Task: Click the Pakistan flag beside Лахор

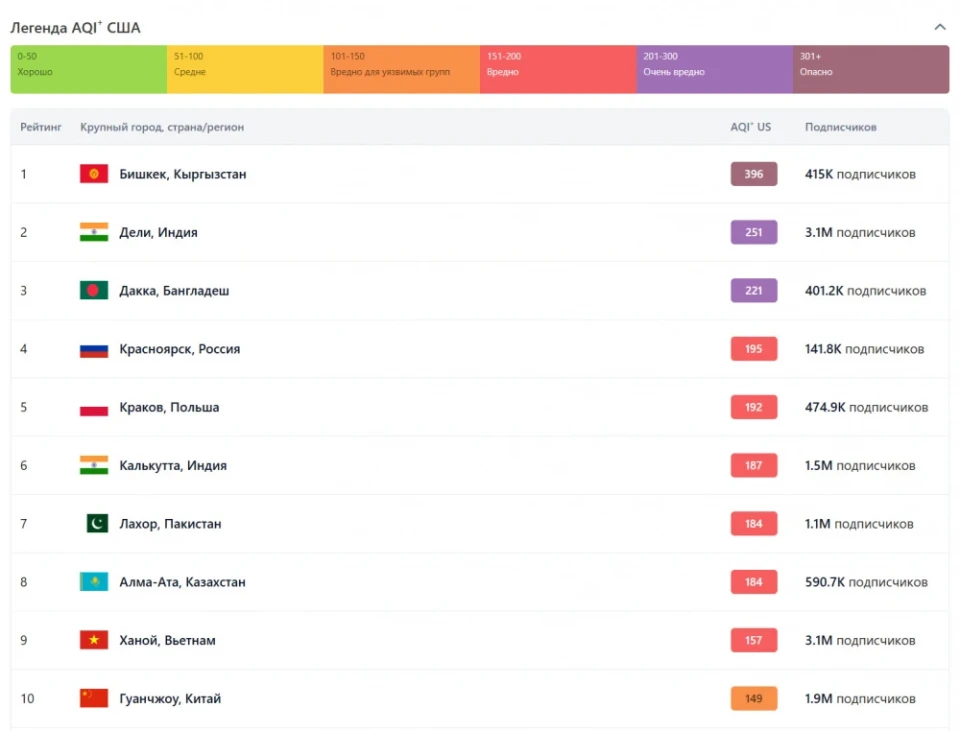Action: (97, 524)
